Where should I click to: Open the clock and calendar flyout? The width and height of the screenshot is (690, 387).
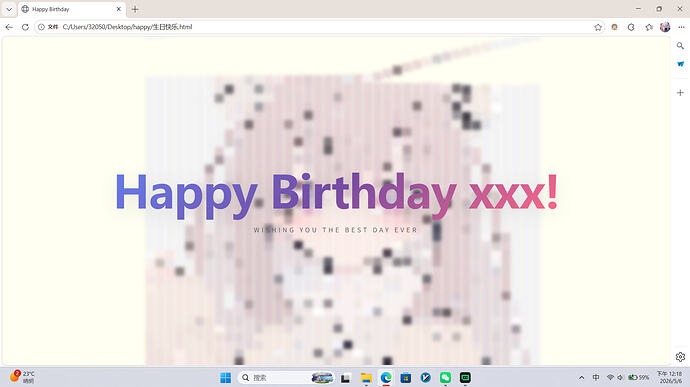tap(670, 377)
